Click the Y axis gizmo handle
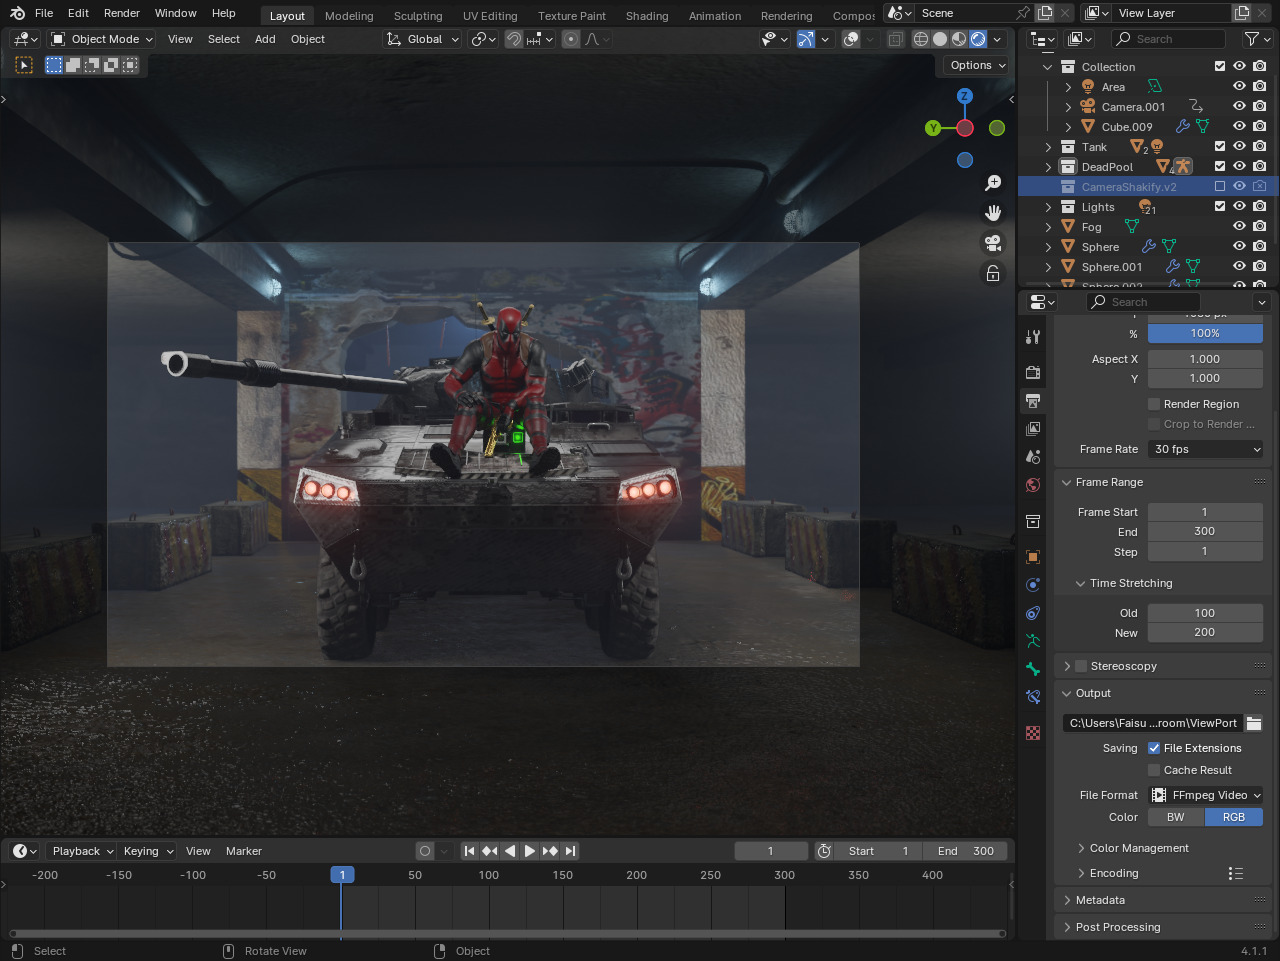 click(933, 128)
